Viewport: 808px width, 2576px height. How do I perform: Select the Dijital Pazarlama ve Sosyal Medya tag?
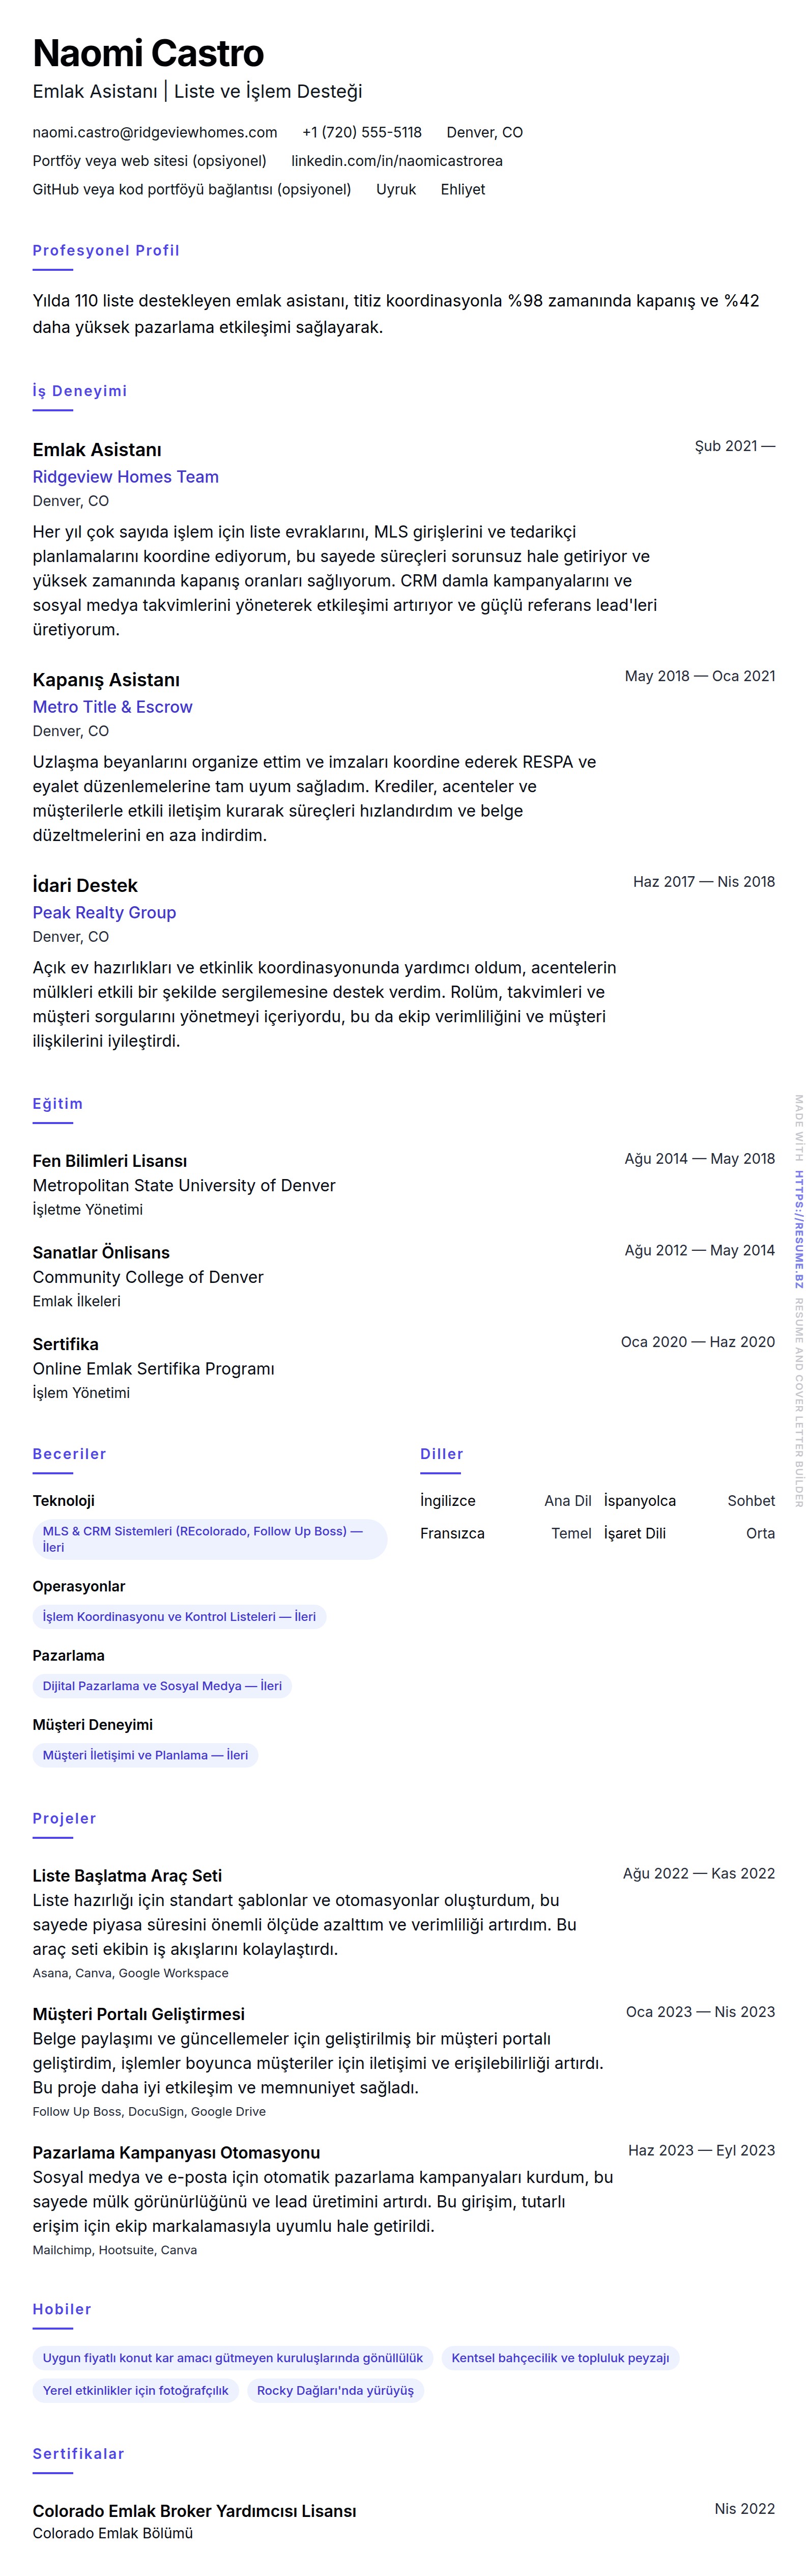162,1686
